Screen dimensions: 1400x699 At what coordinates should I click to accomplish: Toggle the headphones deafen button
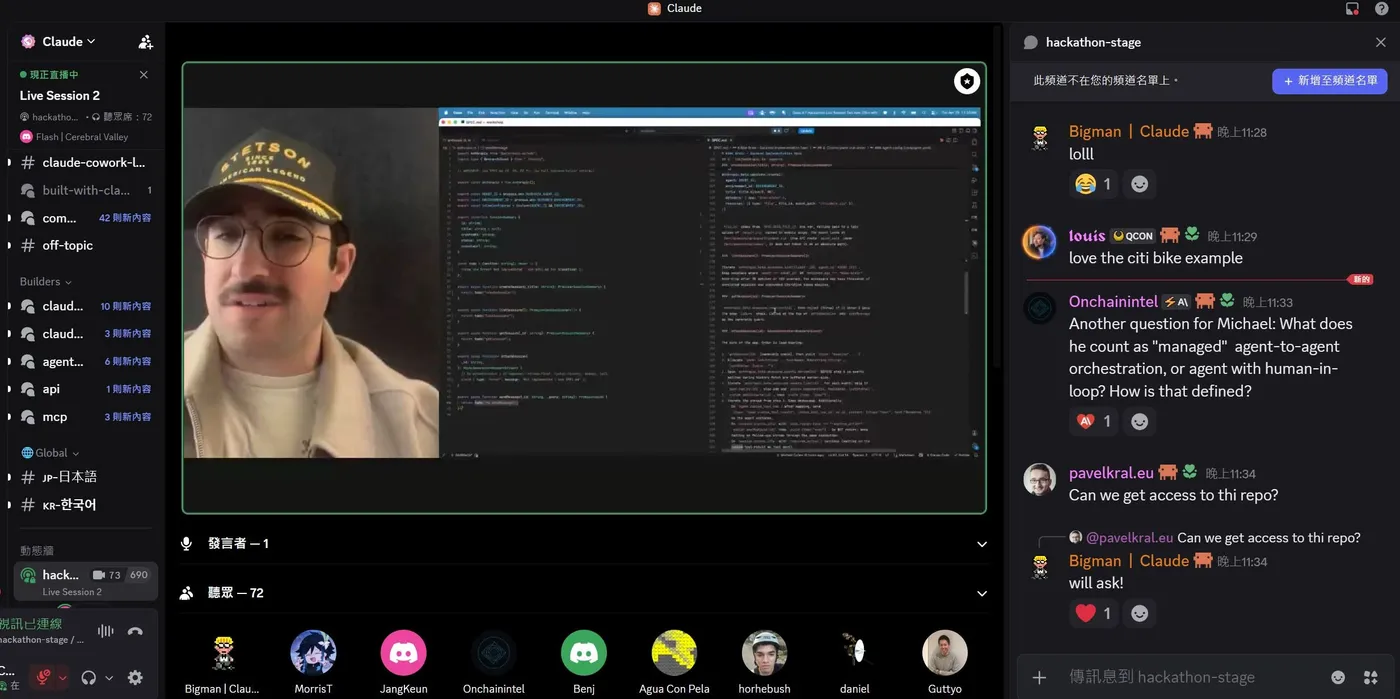(x=89, y=677)
